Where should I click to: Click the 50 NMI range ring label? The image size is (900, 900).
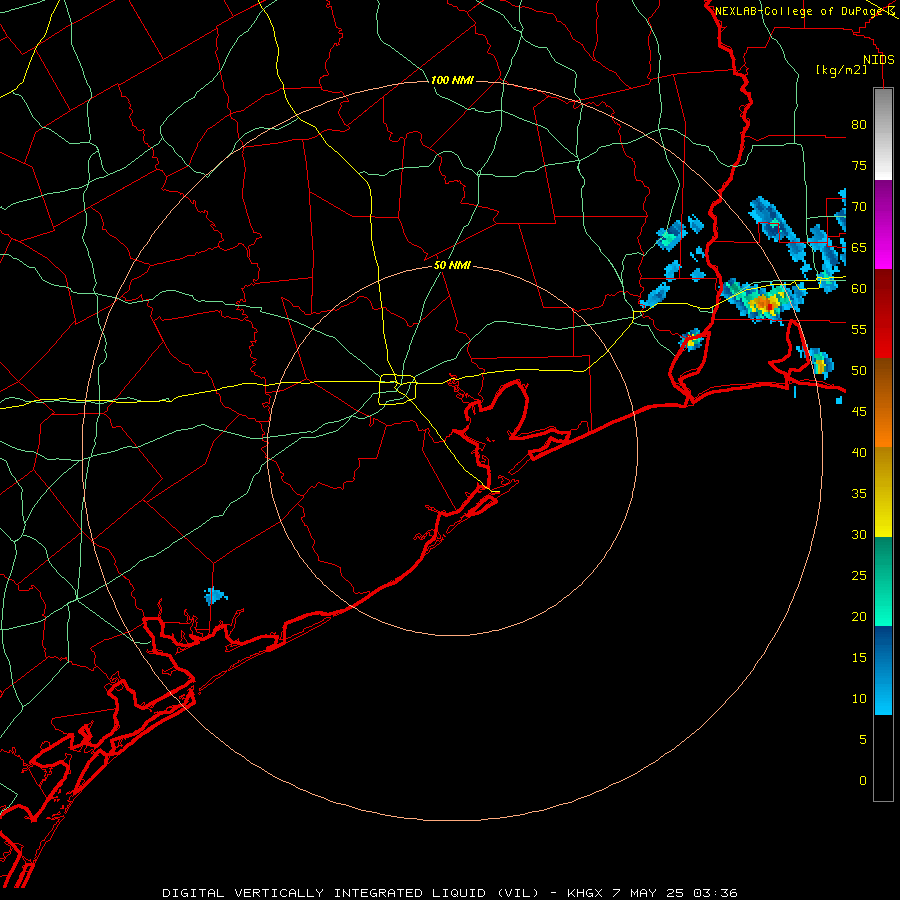[x=452, y=265]
